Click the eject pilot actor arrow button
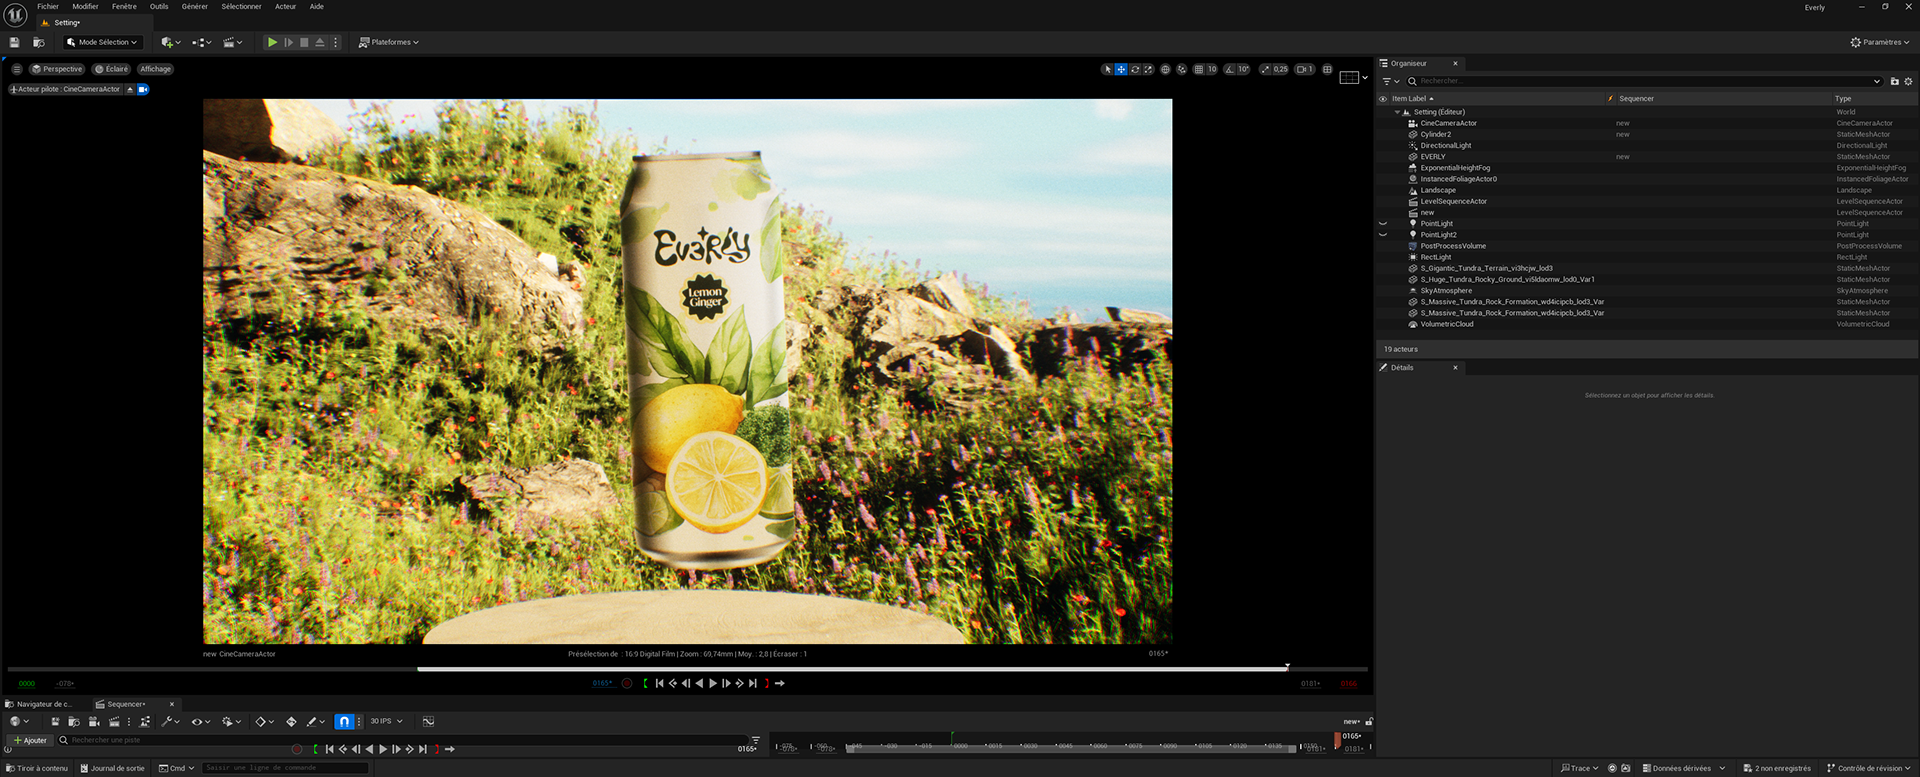The height and width of the screenshot is (777, 1920). point(130,89)
